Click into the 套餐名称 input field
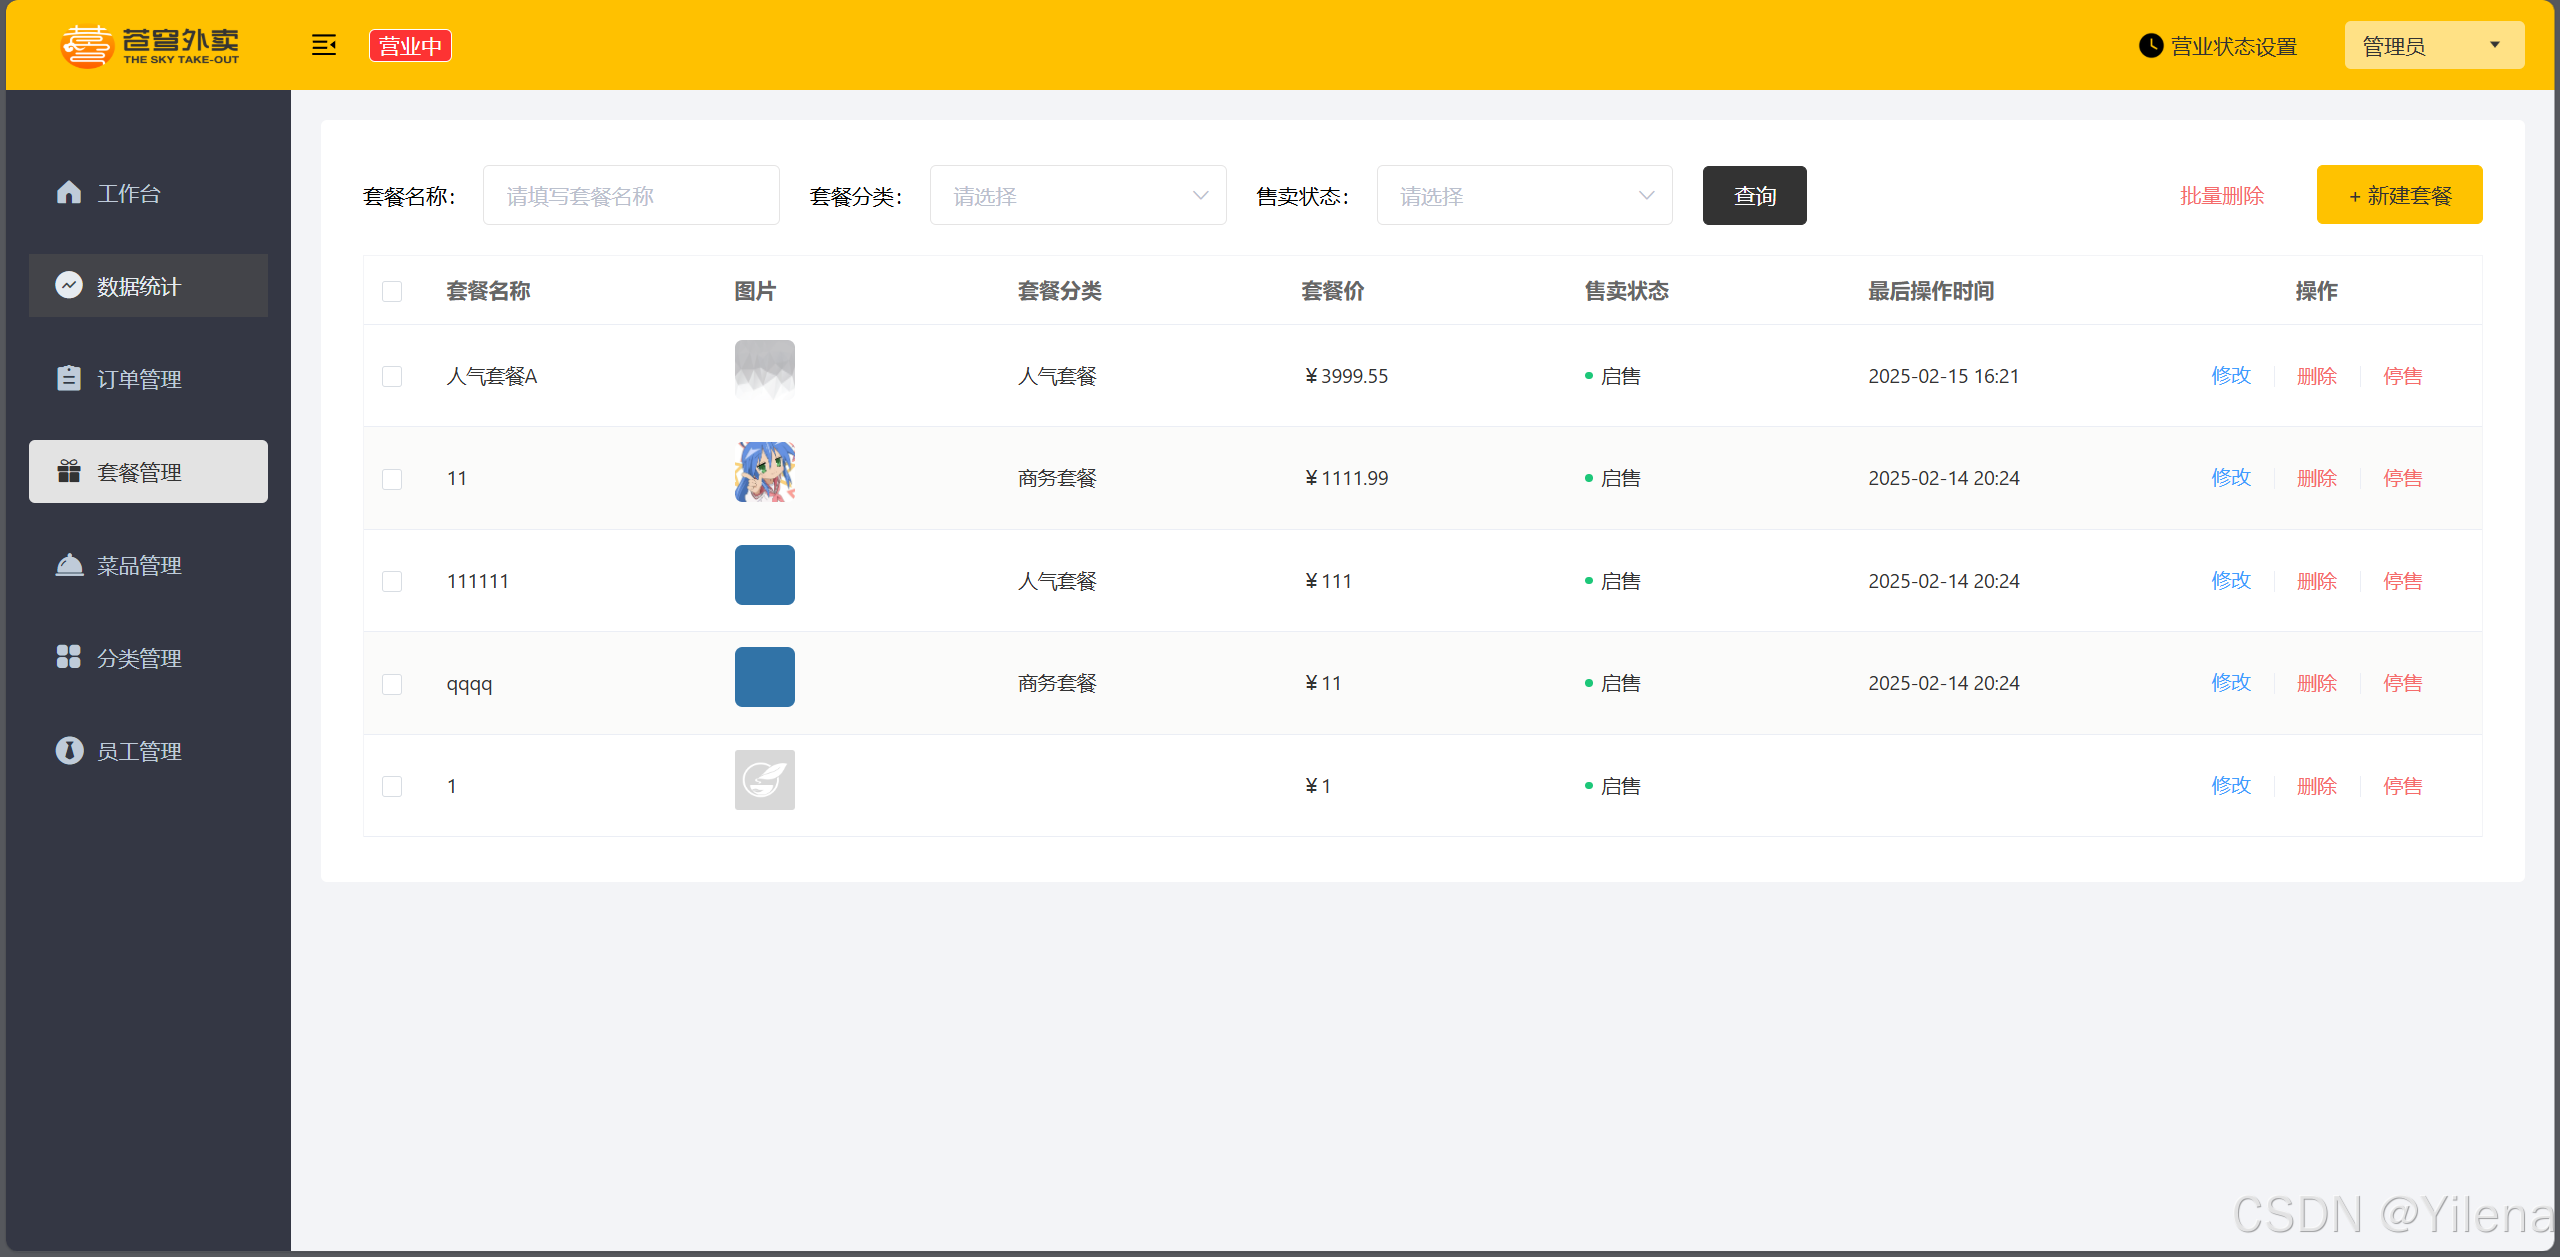 pyautogui.click(x=631, y=196)
